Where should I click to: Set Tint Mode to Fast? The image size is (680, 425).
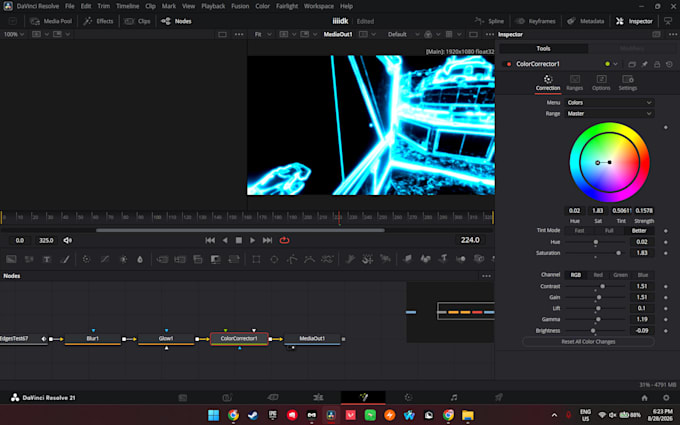pyautogui.click(x=579, y=231)
